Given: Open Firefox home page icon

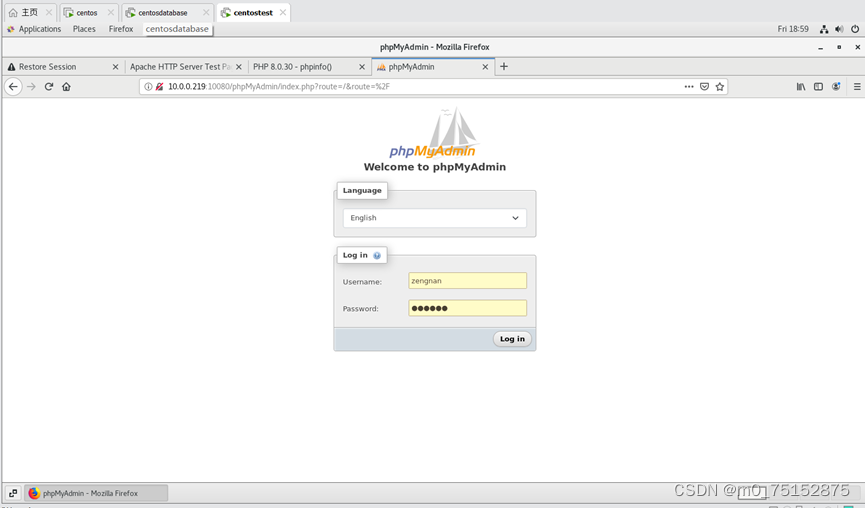Looking at the screenshot, I should (x=66, y=87).
